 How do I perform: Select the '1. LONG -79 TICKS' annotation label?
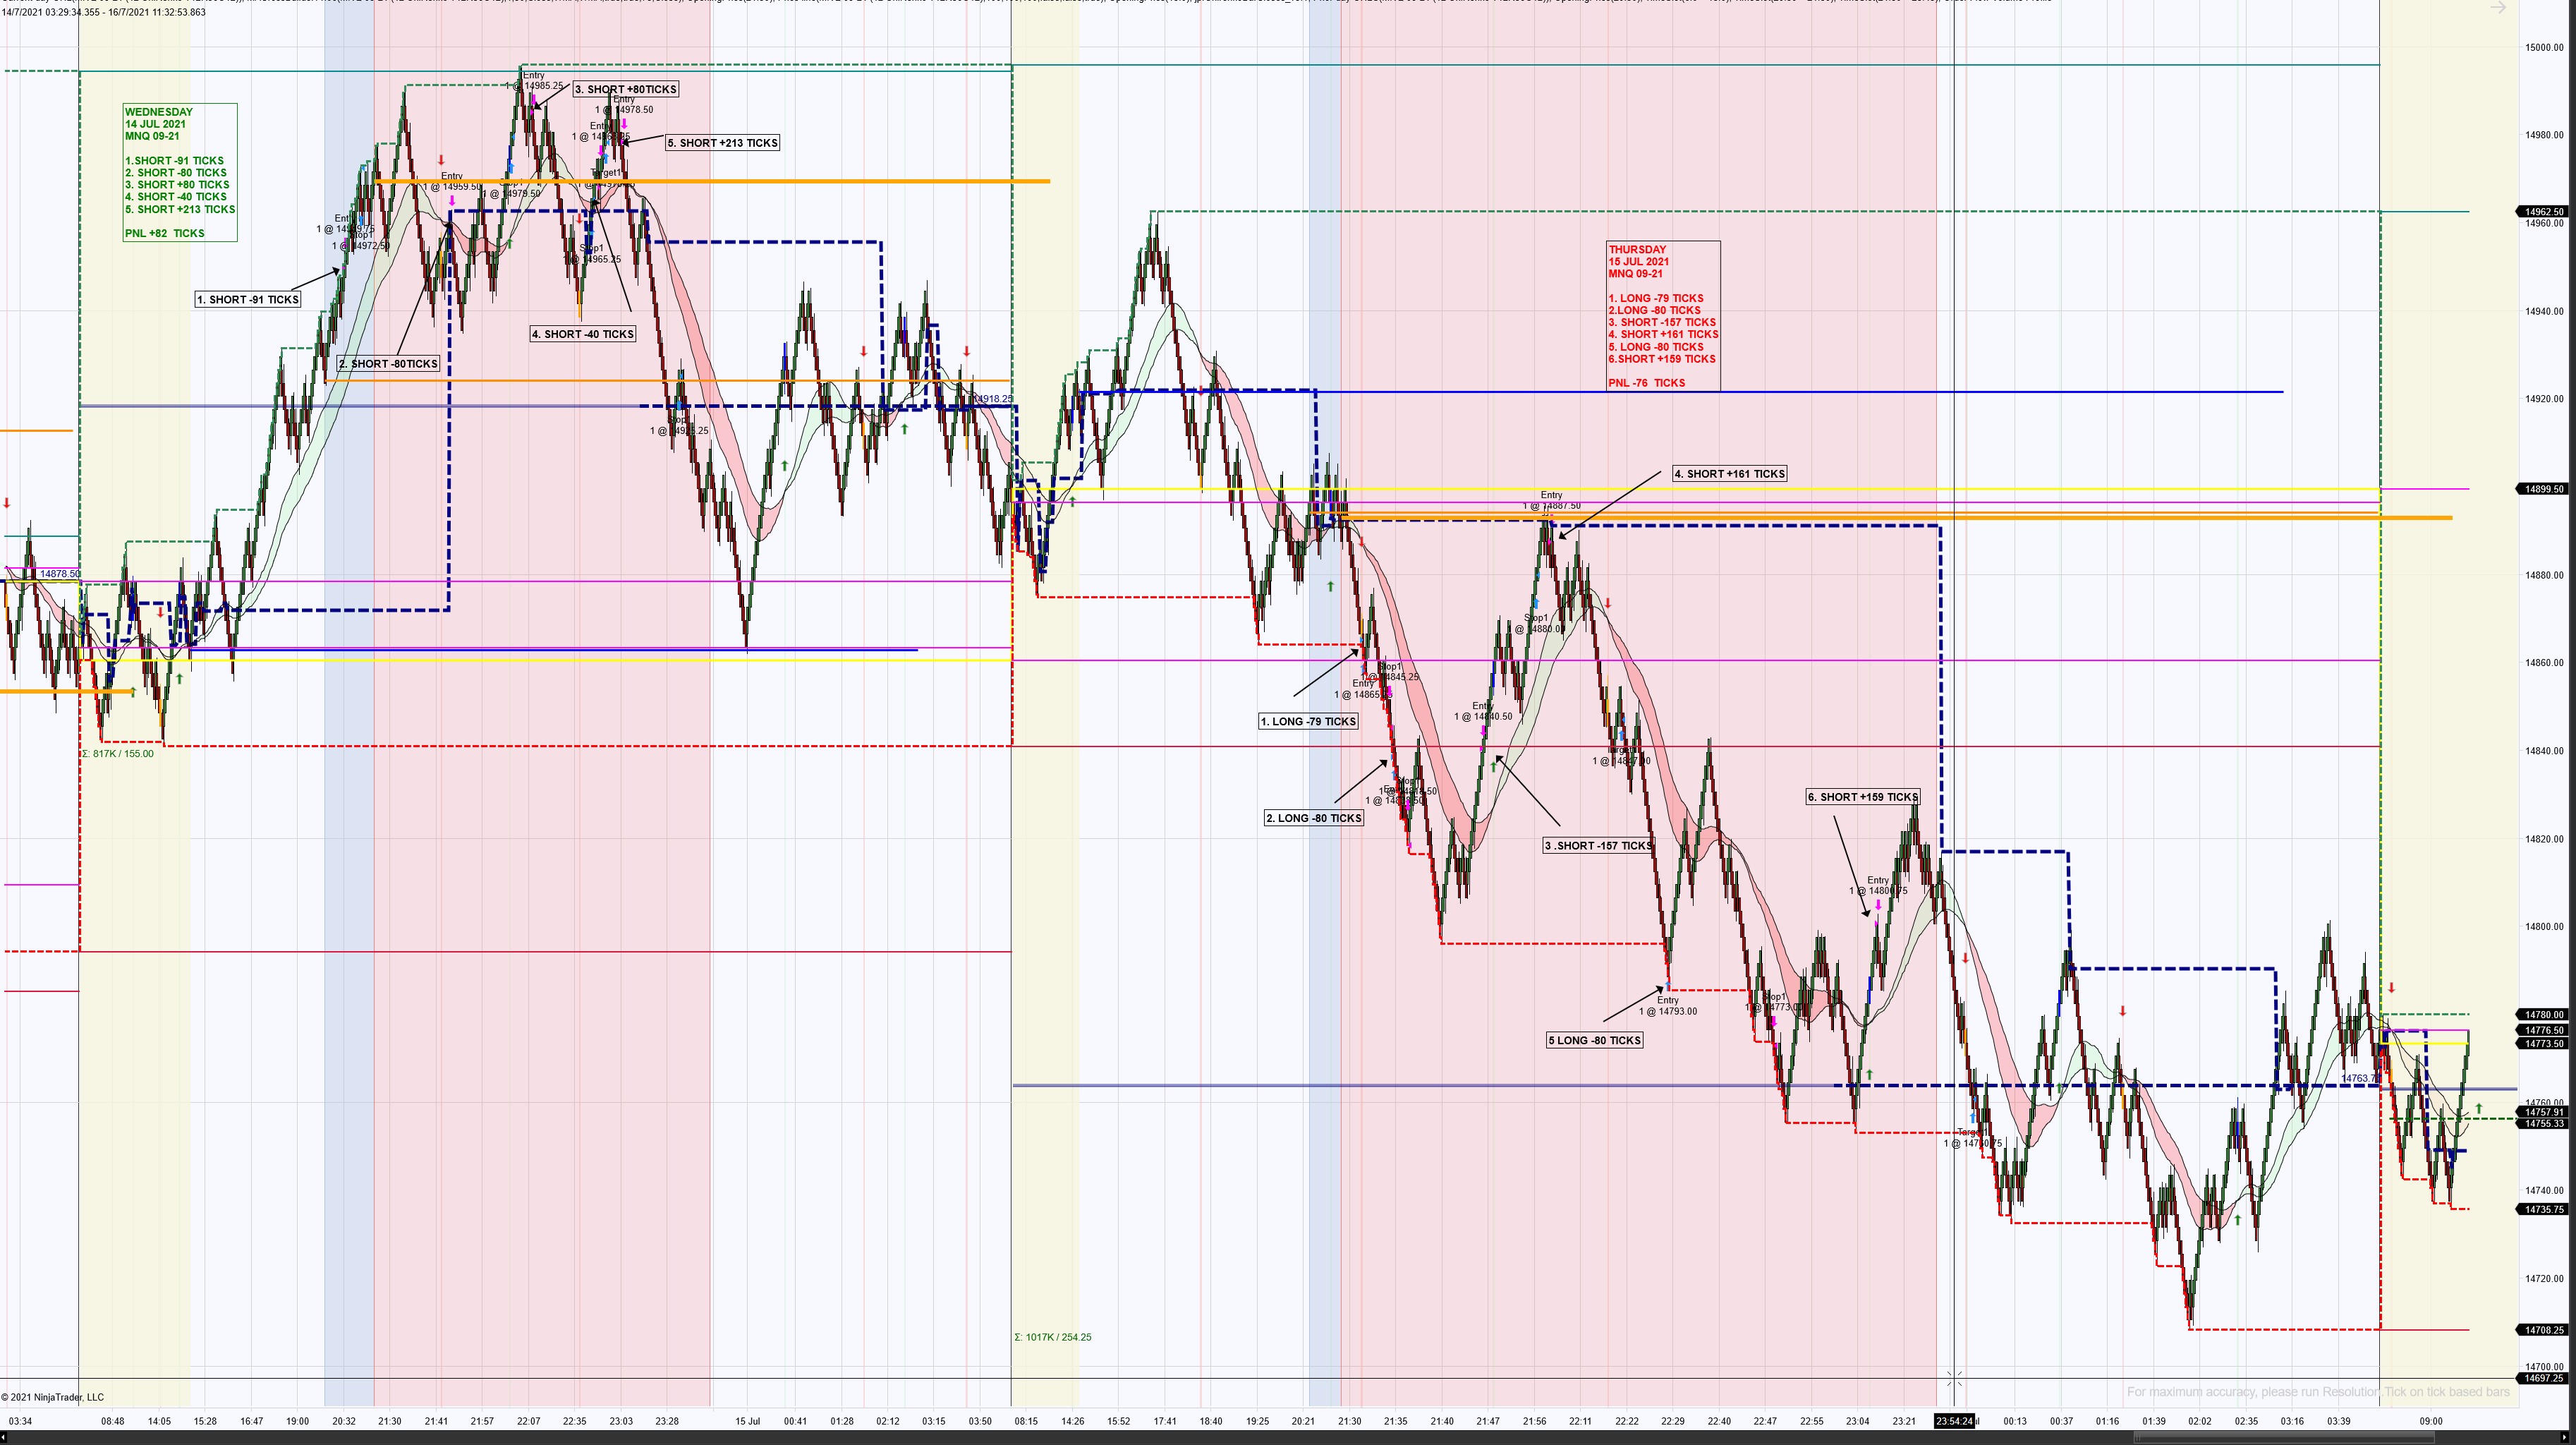click(1308, 721)
